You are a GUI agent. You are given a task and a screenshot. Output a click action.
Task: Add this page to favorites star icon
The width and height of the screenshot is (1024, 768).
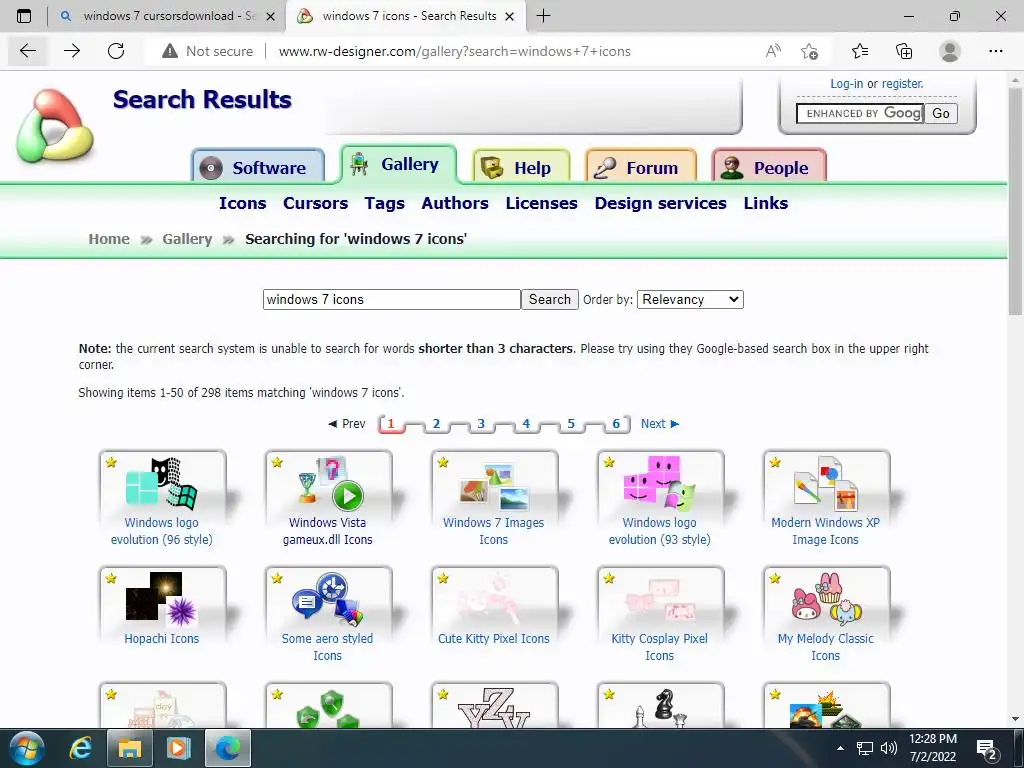click(x=810, y=51)
